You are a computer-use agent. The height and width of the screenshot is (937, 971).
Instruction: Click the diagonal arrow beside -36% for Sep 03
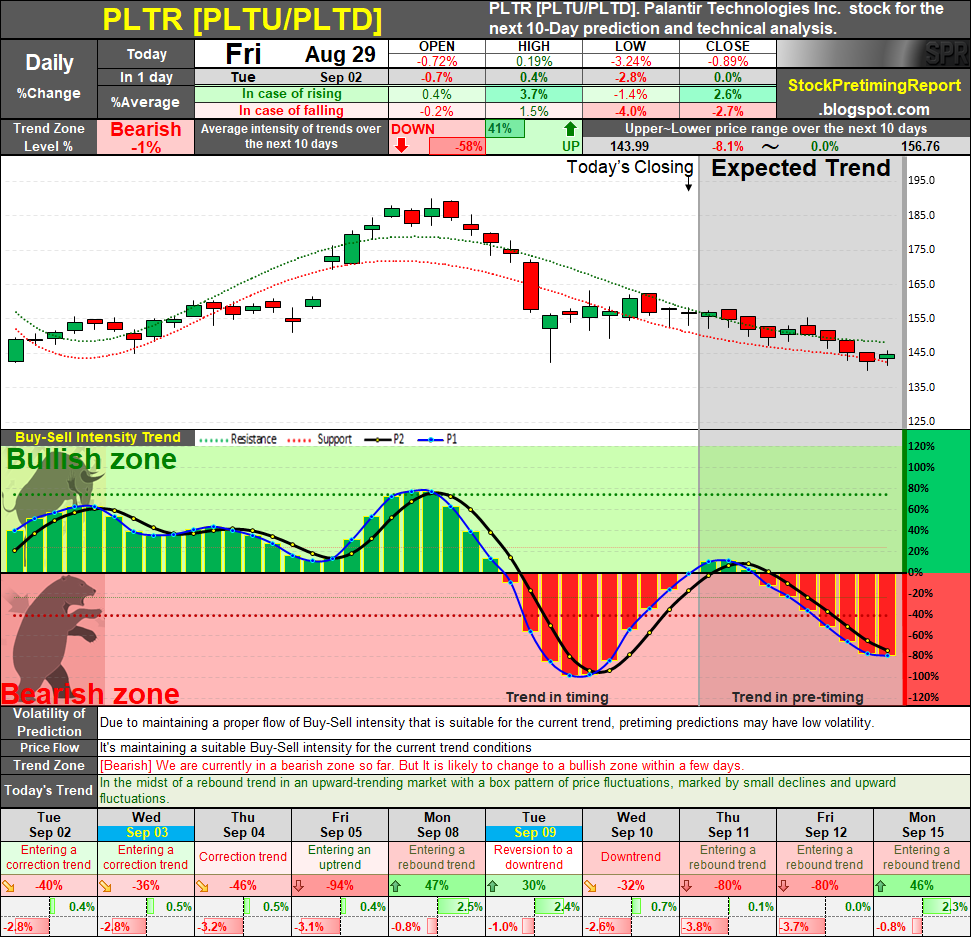106,886
